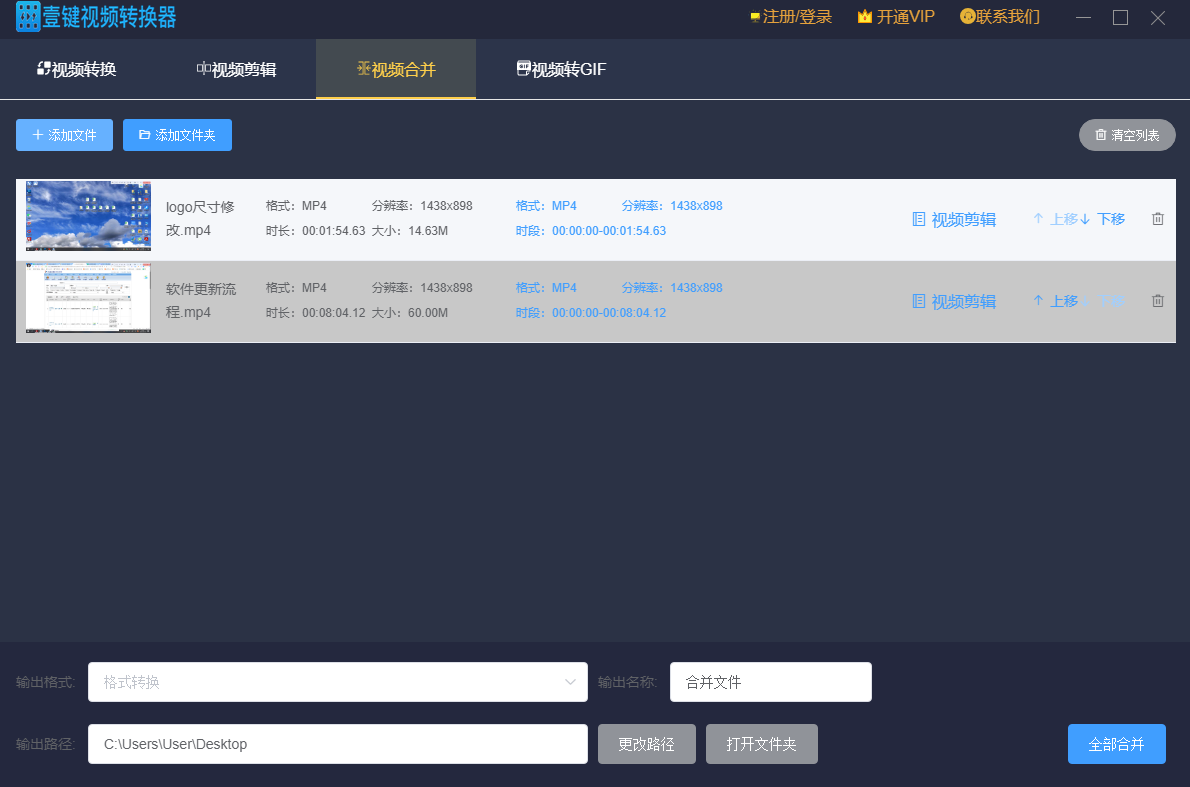Click the 壹键视频转换器 app logo icon
Viewport: 1190px width, 787px height.
(x=28, y=17)
